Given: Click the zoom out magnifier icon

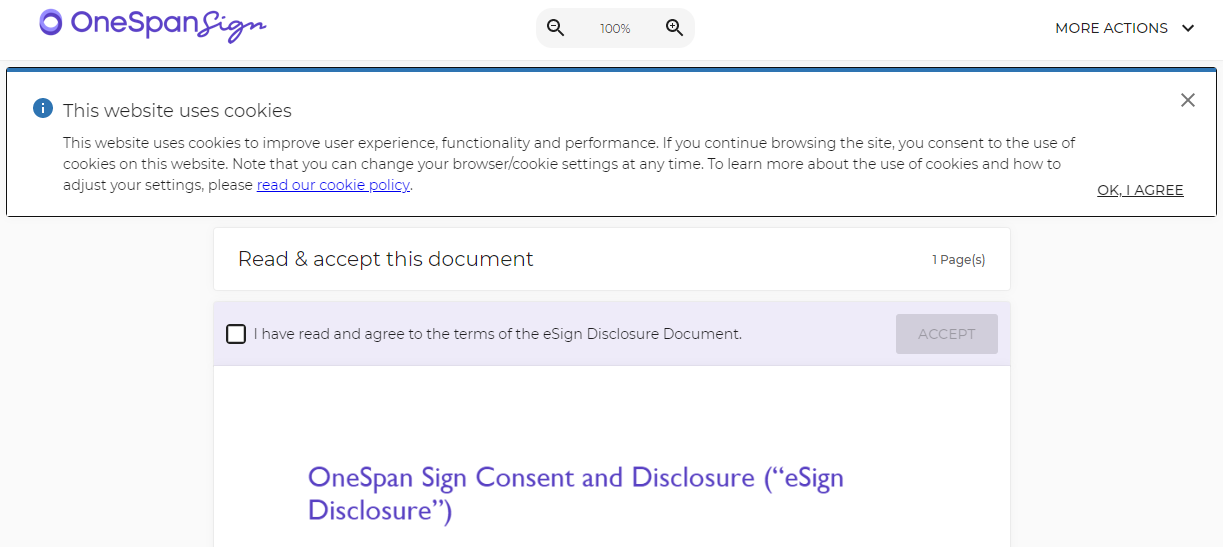Looking at the screenshot, I should click(x=556, y=28).
